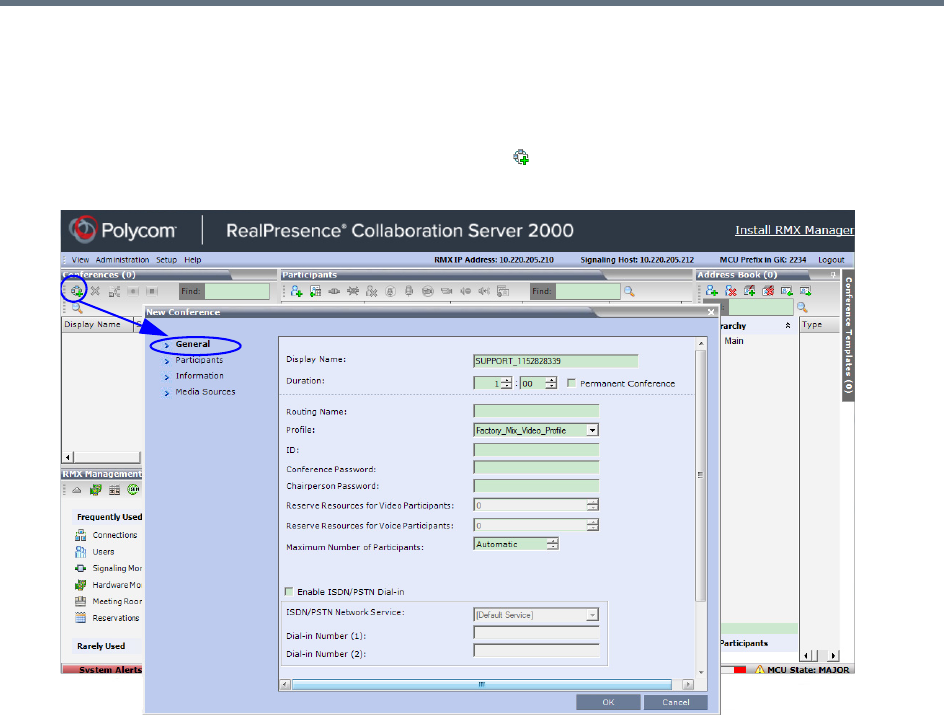Image resolution: width=944 pixels, height=715 pixels.
Task: Click Logout
Action: [x=831, y=260]
